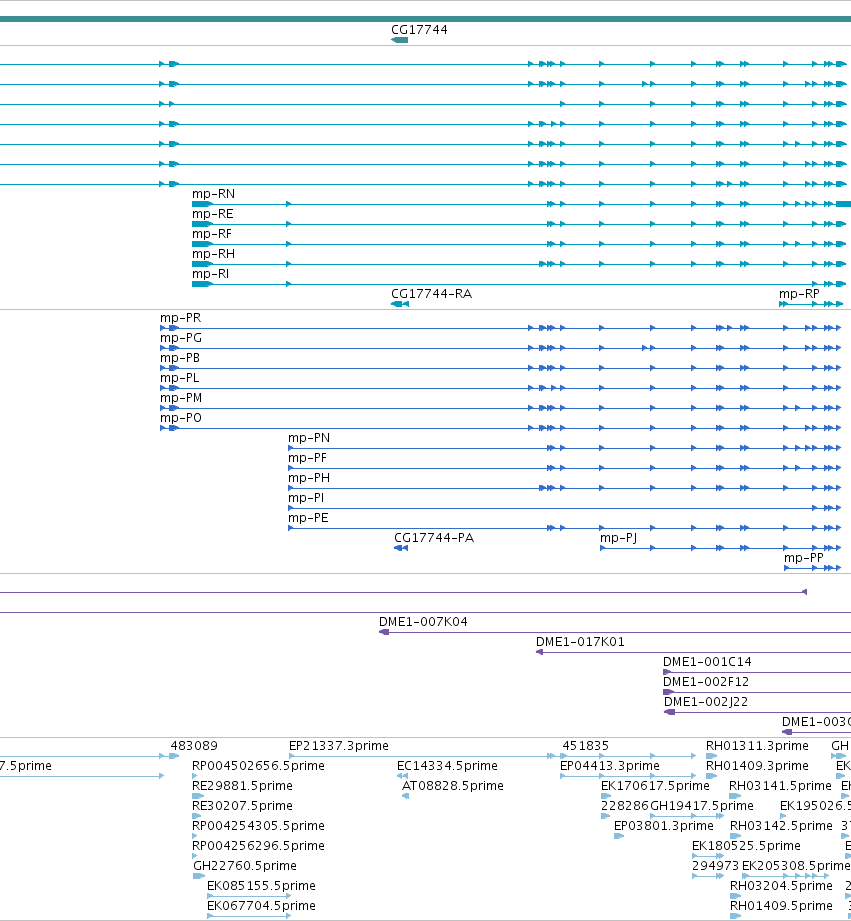851x921 pixels.
Task: Select the DME1-007K04 clone label
Action: [423, 621]
